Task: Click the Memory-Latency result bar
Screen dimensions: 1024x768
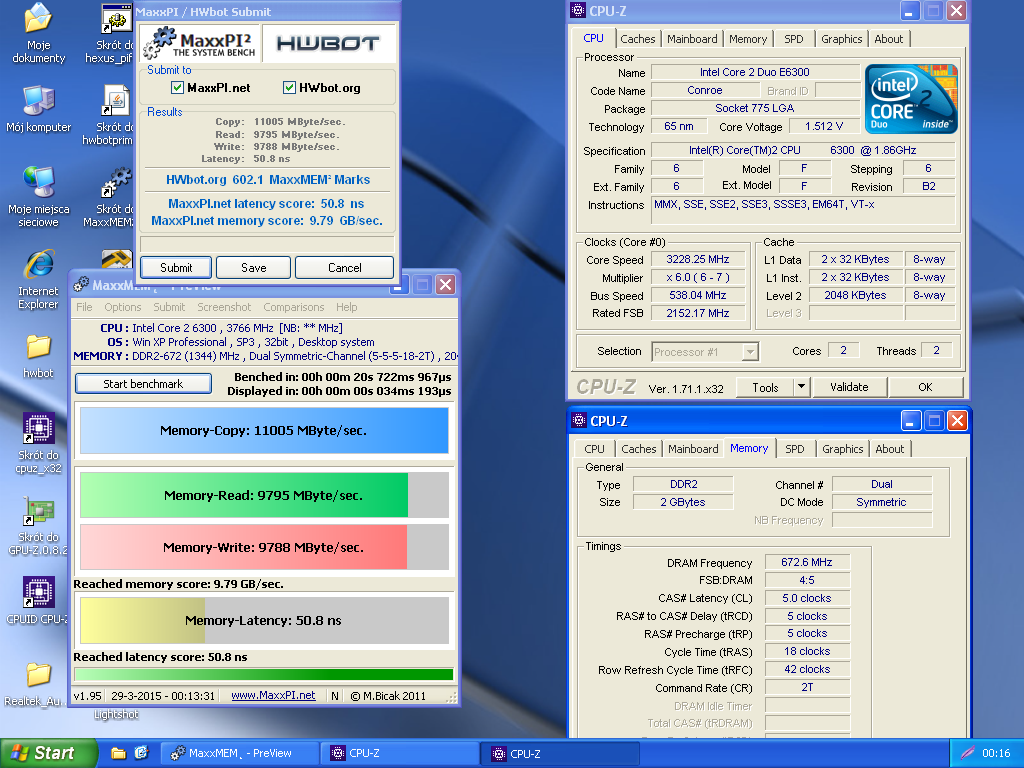Action: click(x=264, y=620)
